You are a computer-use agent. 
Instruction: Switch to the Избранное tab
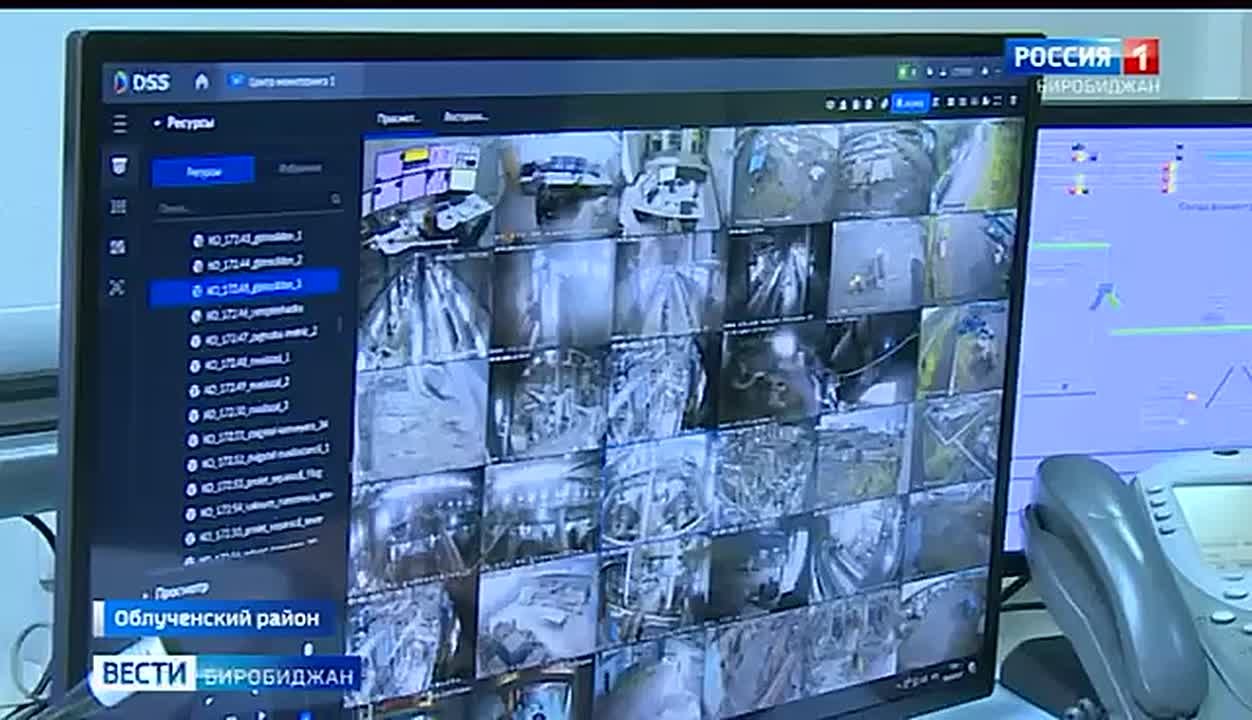coord(299,169)
